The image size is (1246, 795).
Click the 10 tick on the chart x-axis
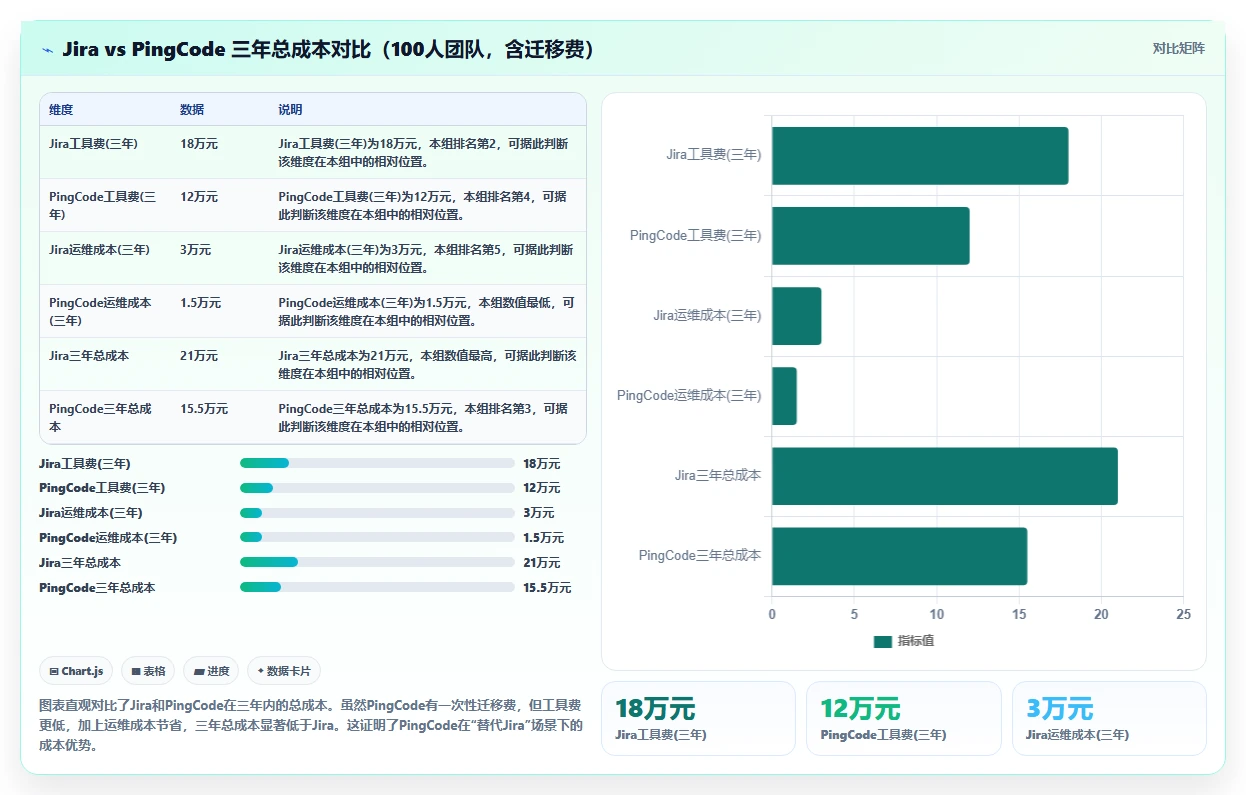[x=937, y=614]
